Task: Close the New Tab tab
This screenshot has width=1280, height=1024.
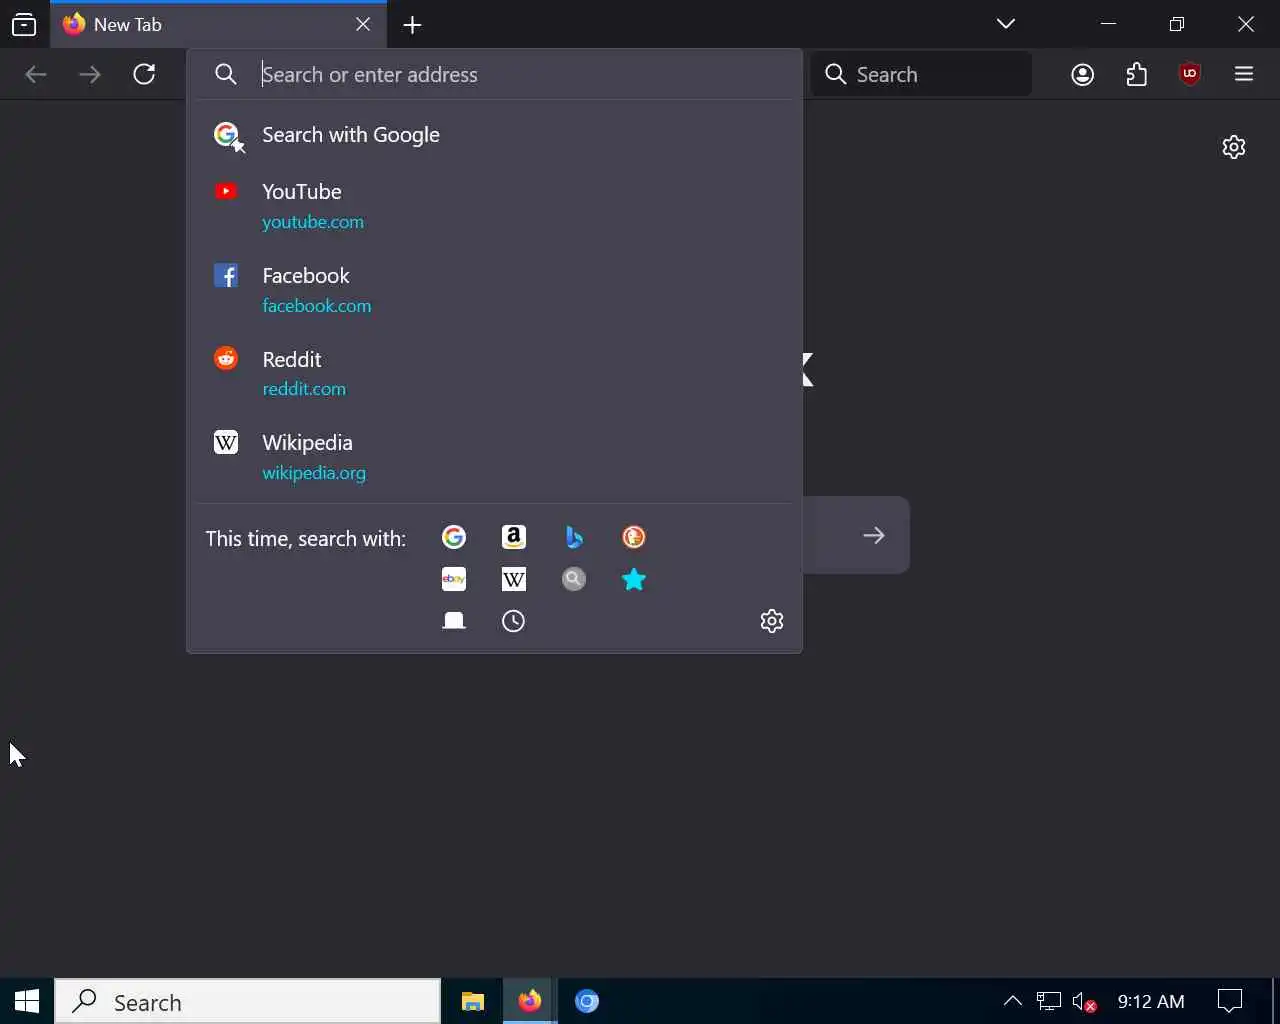Action: click(x=363, y=25)
